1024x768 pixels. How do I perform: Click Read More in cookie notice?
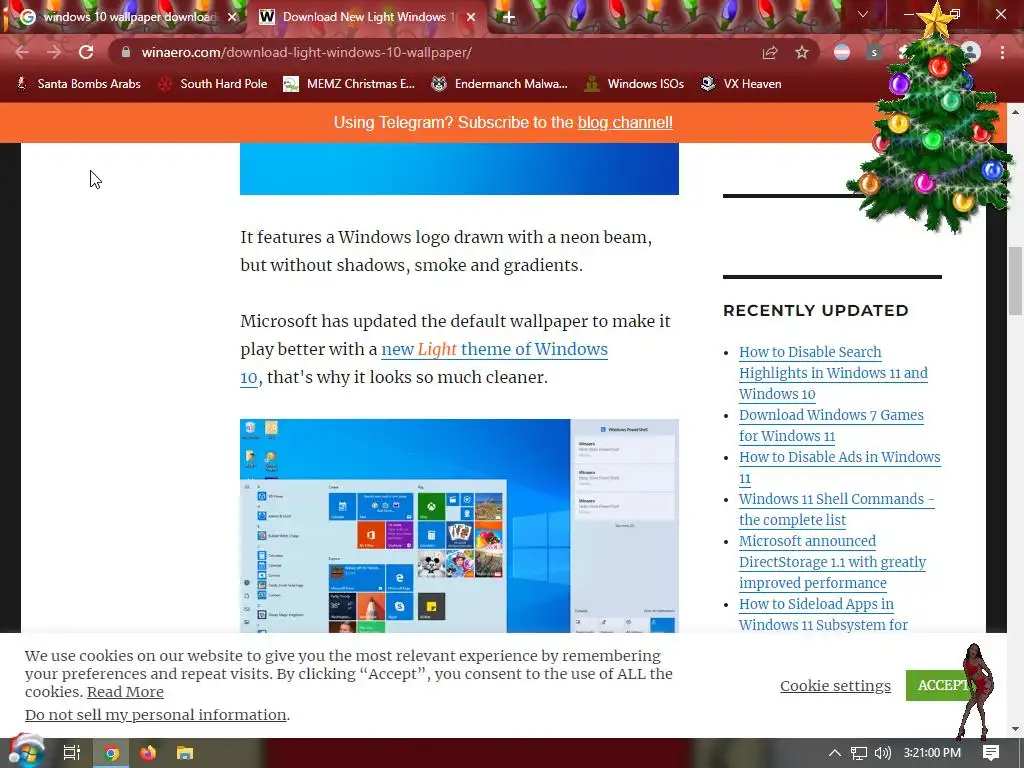coord(125,692)
